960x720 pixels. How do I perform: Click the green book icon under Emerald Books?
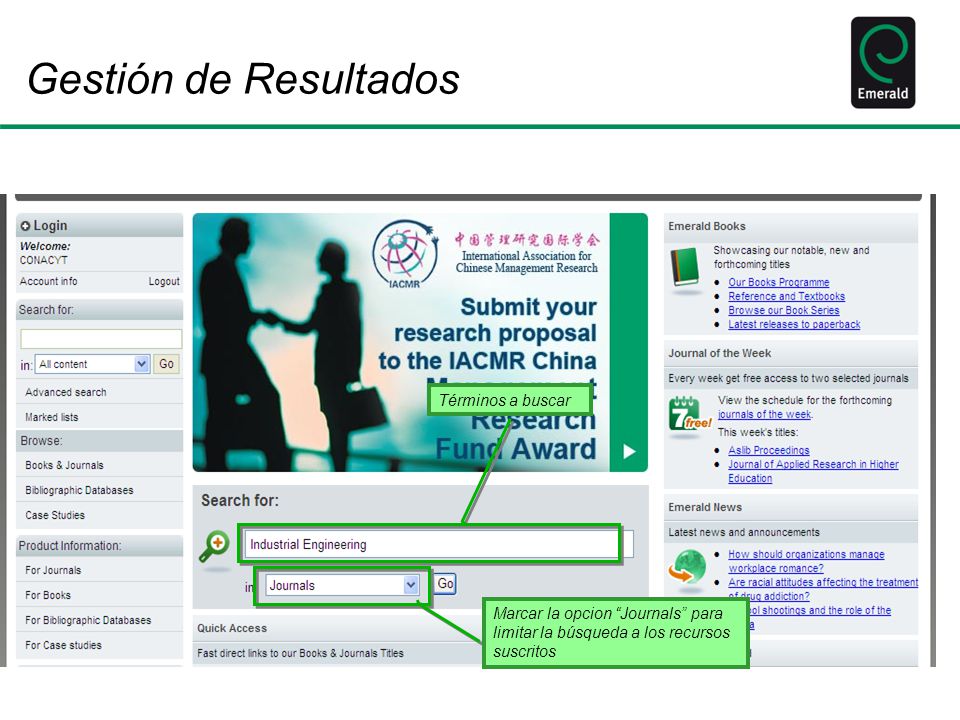(x=686, y=267)
